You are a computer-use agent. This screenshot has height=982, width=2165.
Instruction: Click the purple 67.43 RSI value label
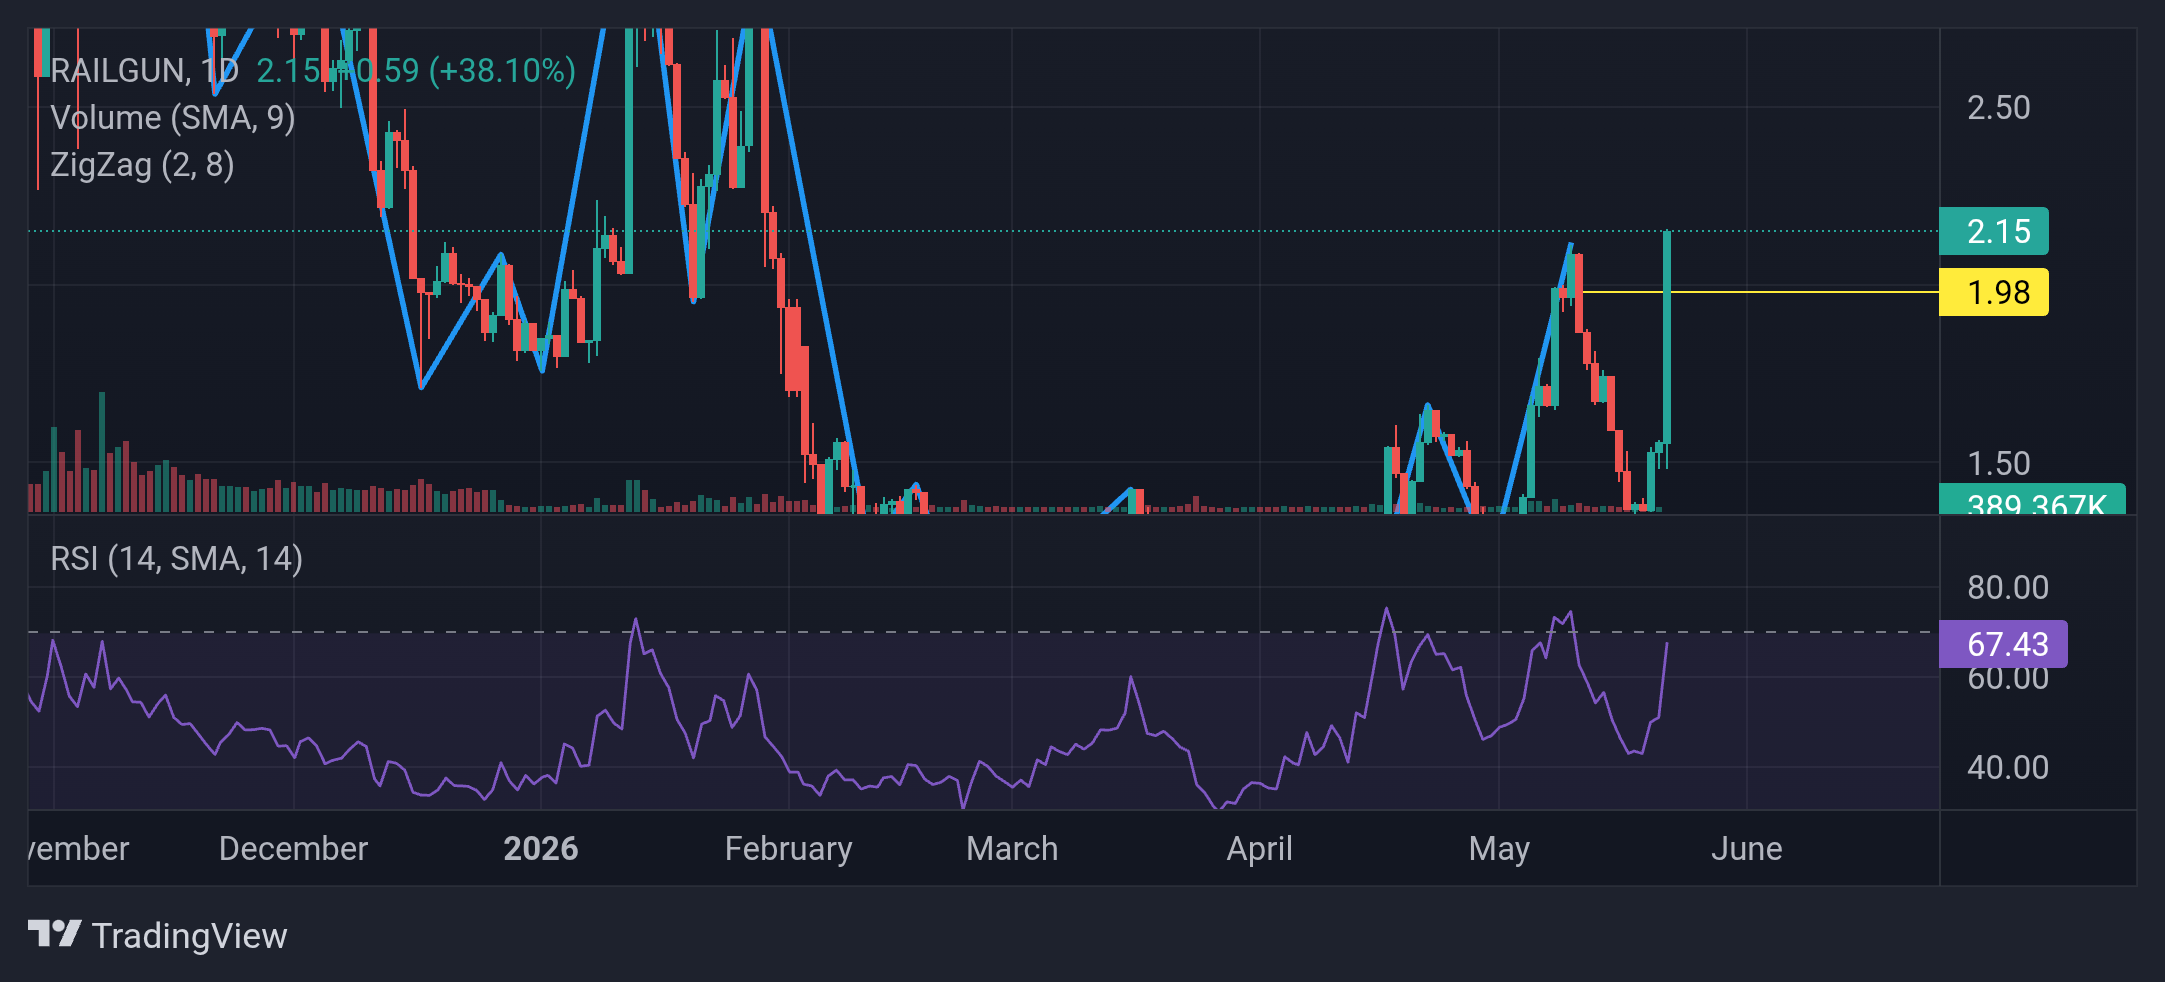click(x=2002, y=644)
